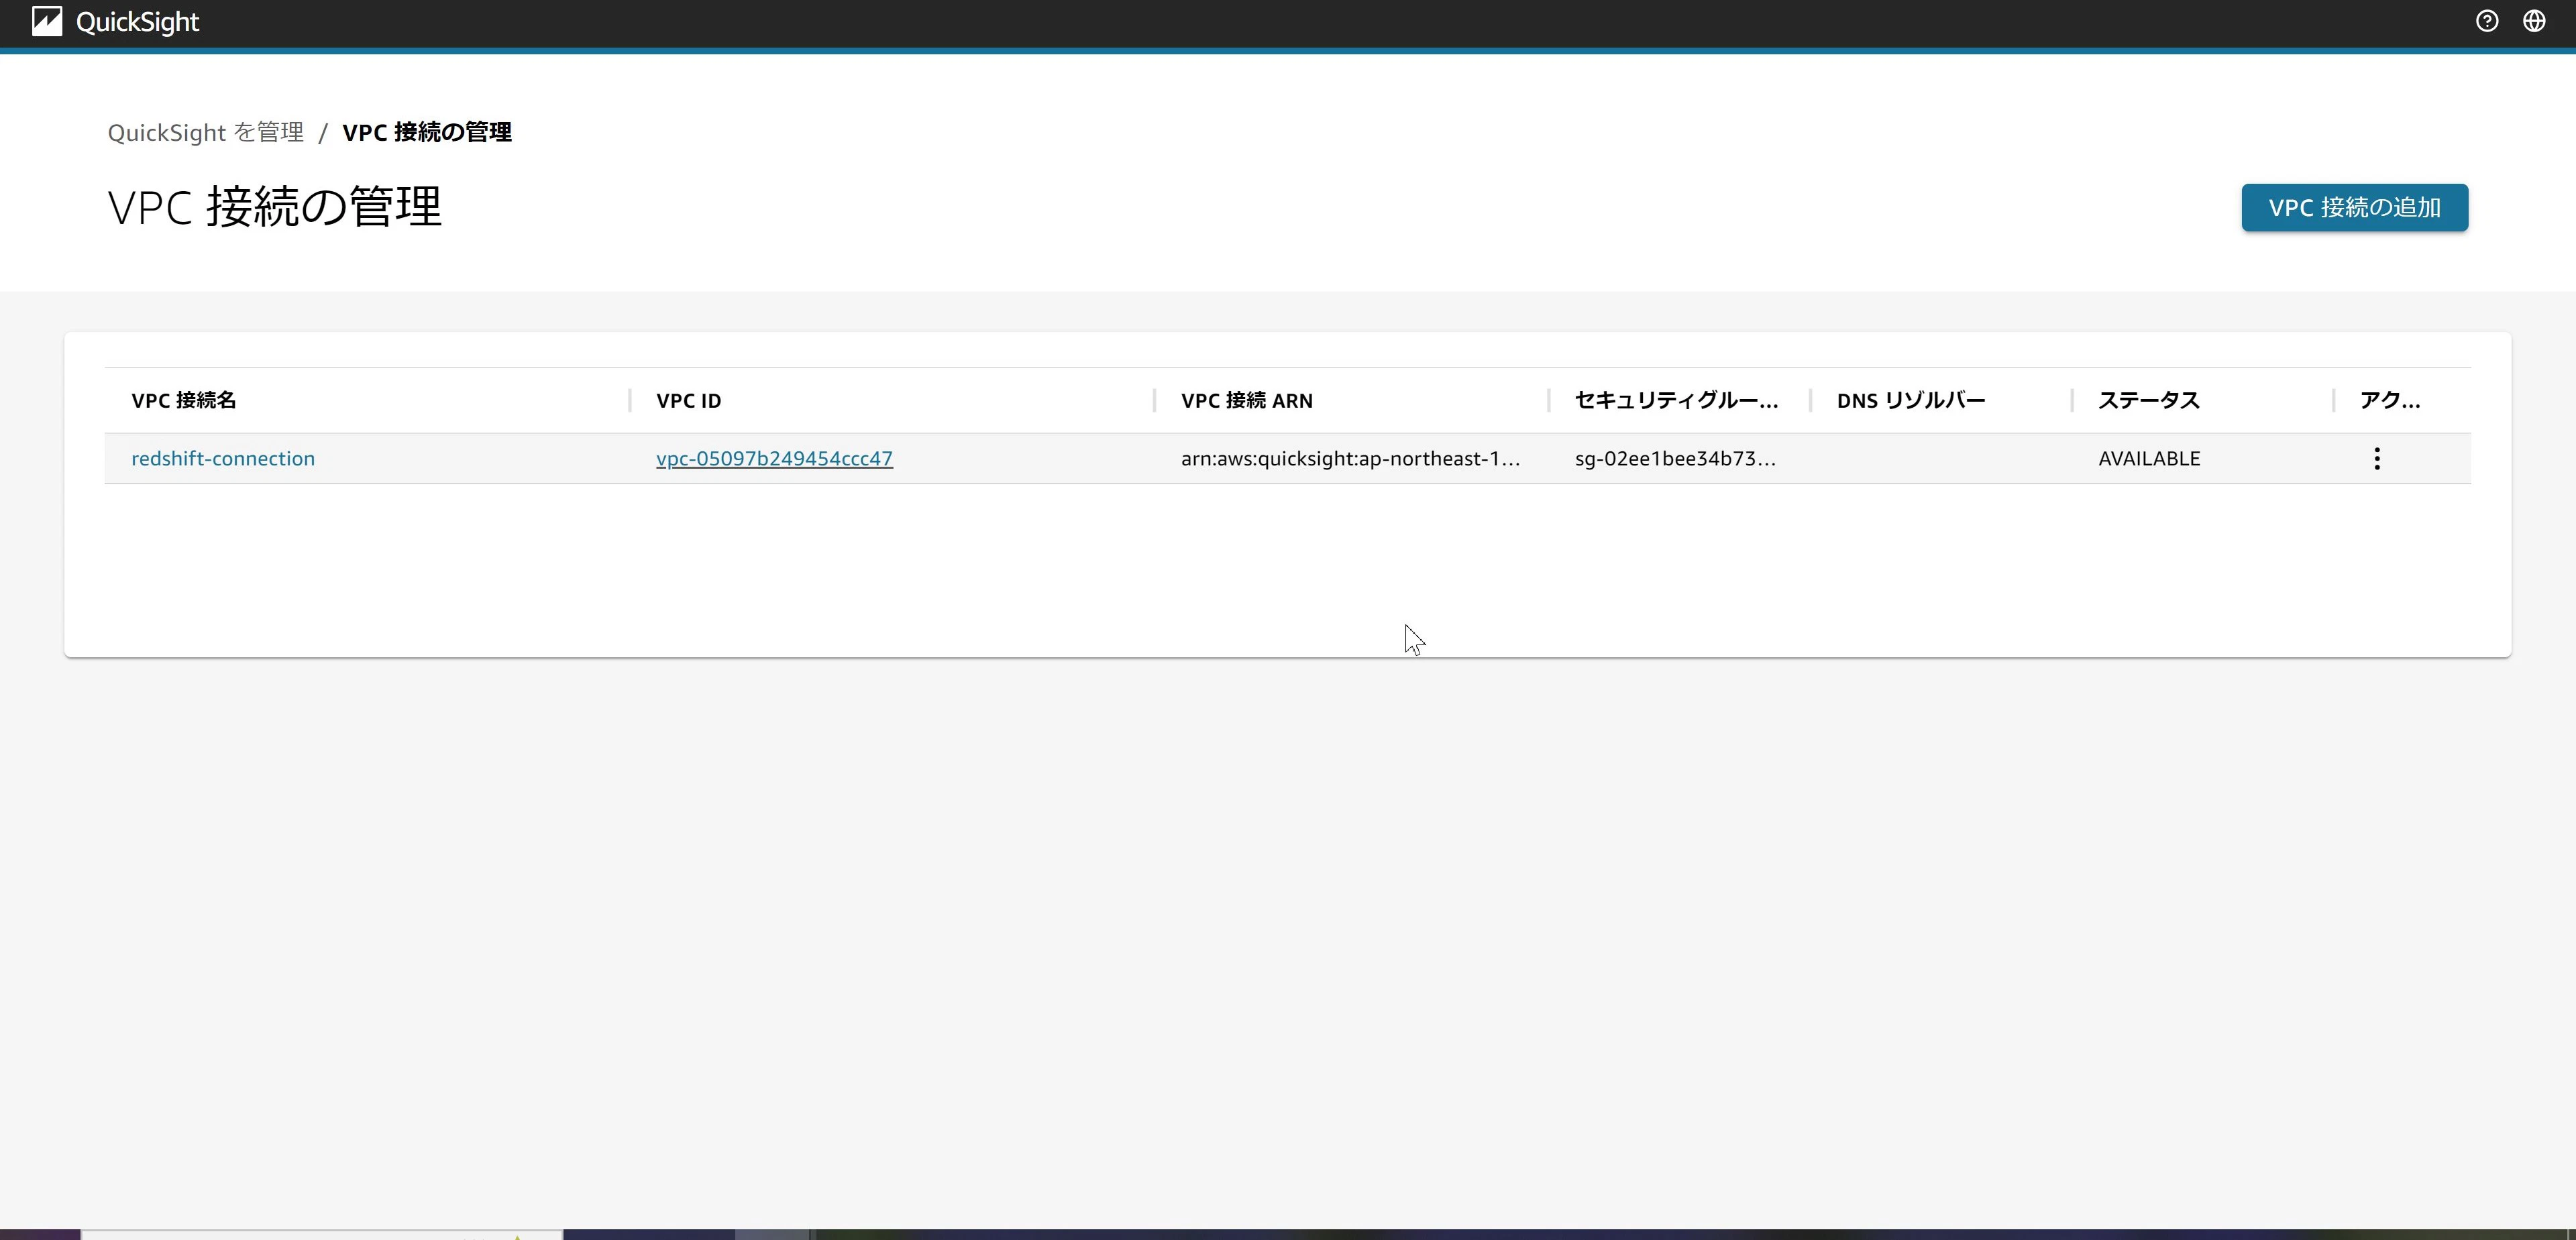The image size is (2576, 1240).
Task: Select the sg-02ee1bee34b73 security group cell
Action: click(x=1675, y=459)
